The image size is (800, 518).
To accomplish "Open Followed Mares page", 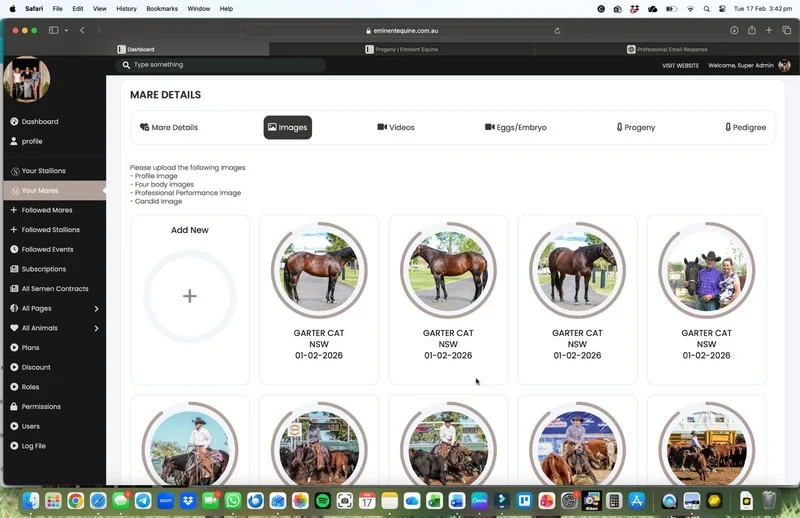I will pyautogui.click(x=47, y=210).
